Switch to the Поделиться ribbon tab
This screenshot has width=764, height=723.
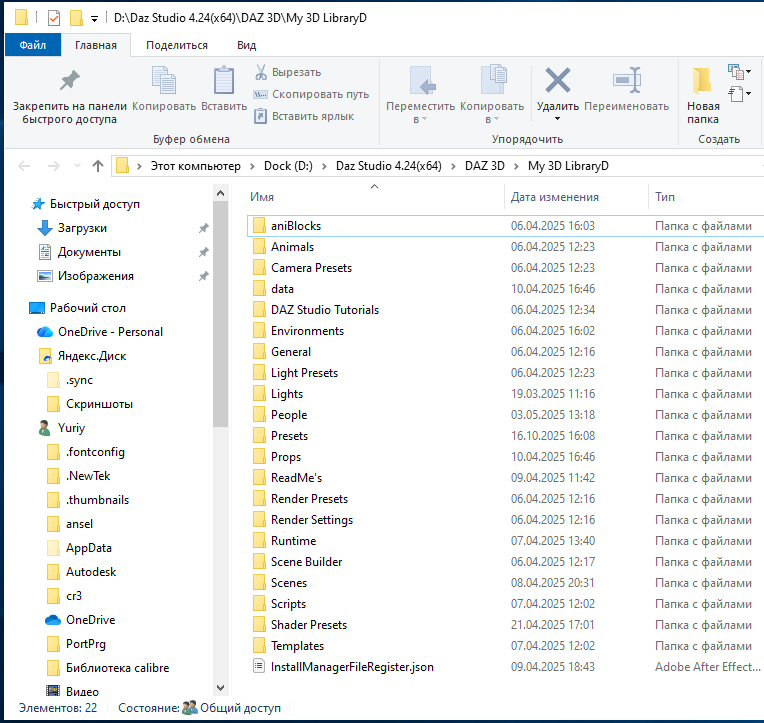pos(177,45)
